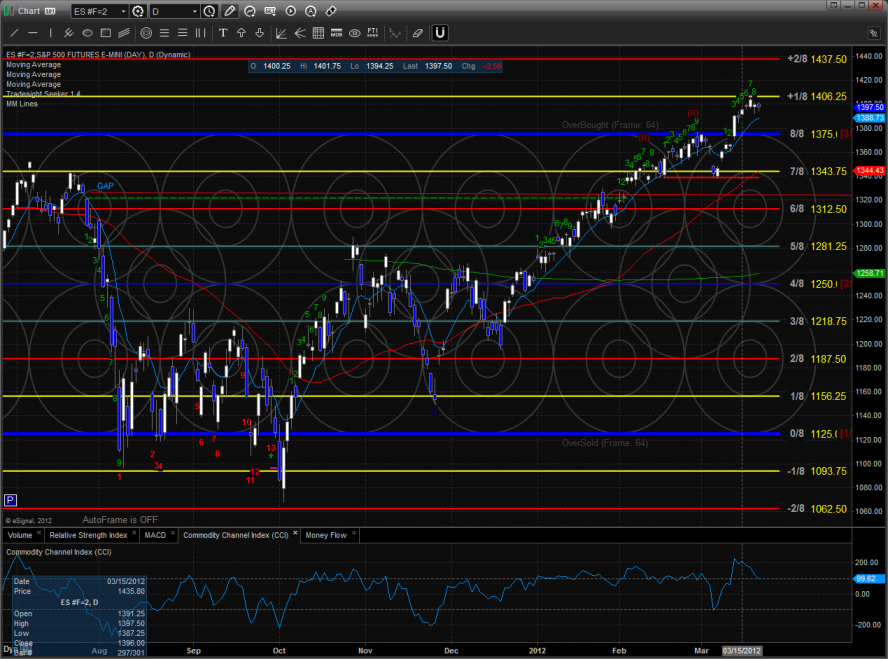Select the horizontal line tool
This screenshot has height=659, width=888.
[x=33, y=33]
